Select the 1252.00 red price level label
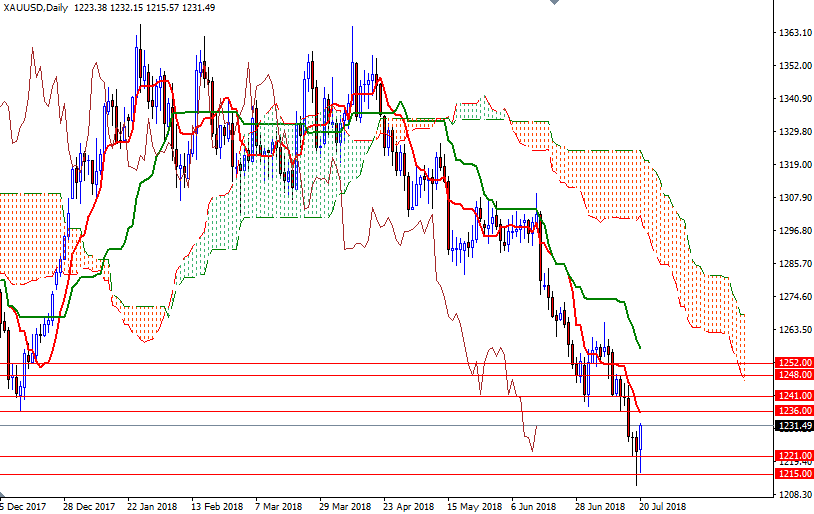The width and height of the screenshot is (814, 514). click(x=794, y=363)
